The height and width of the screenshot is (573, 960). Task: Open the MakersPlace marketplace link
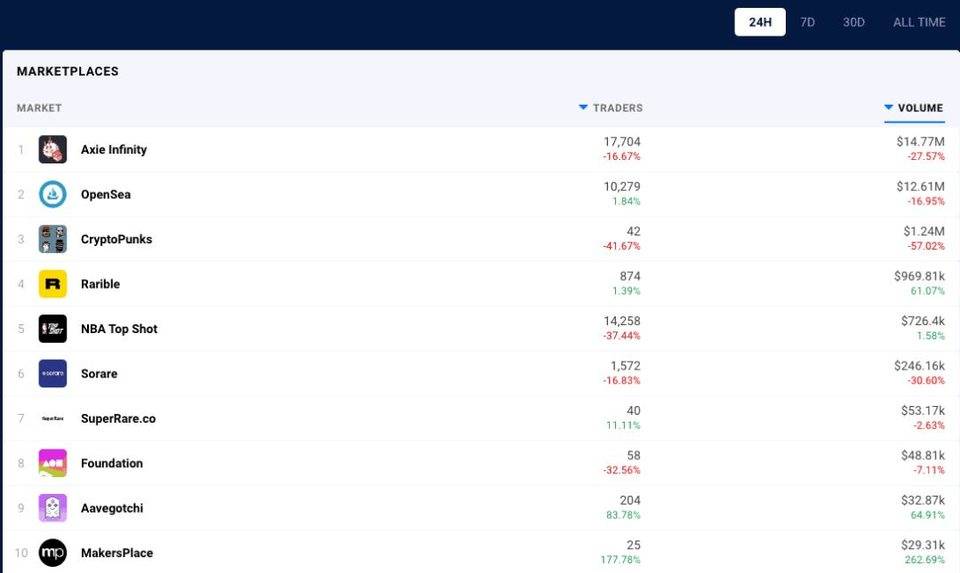point(117,553)
